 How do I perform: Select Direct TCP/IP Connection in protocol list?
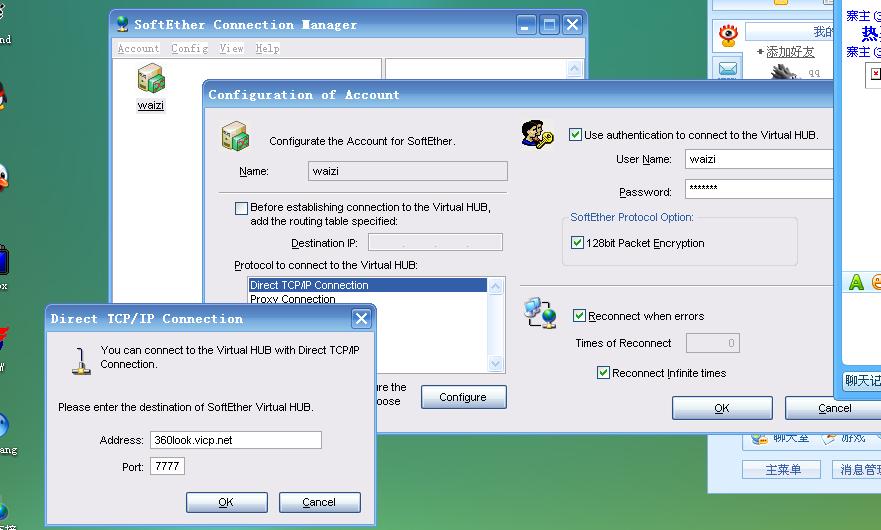367,285
